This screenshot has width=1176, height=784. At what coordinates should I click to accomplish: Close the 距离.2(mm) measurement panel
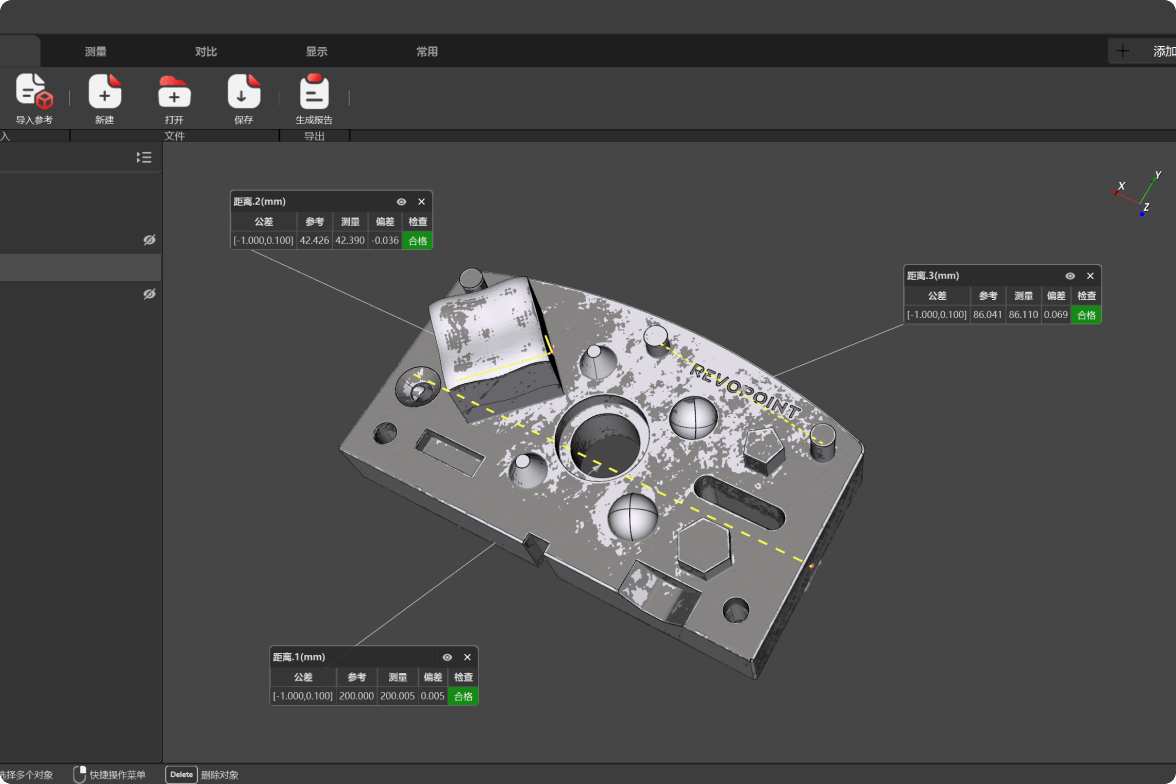click(x=421, y=201)
